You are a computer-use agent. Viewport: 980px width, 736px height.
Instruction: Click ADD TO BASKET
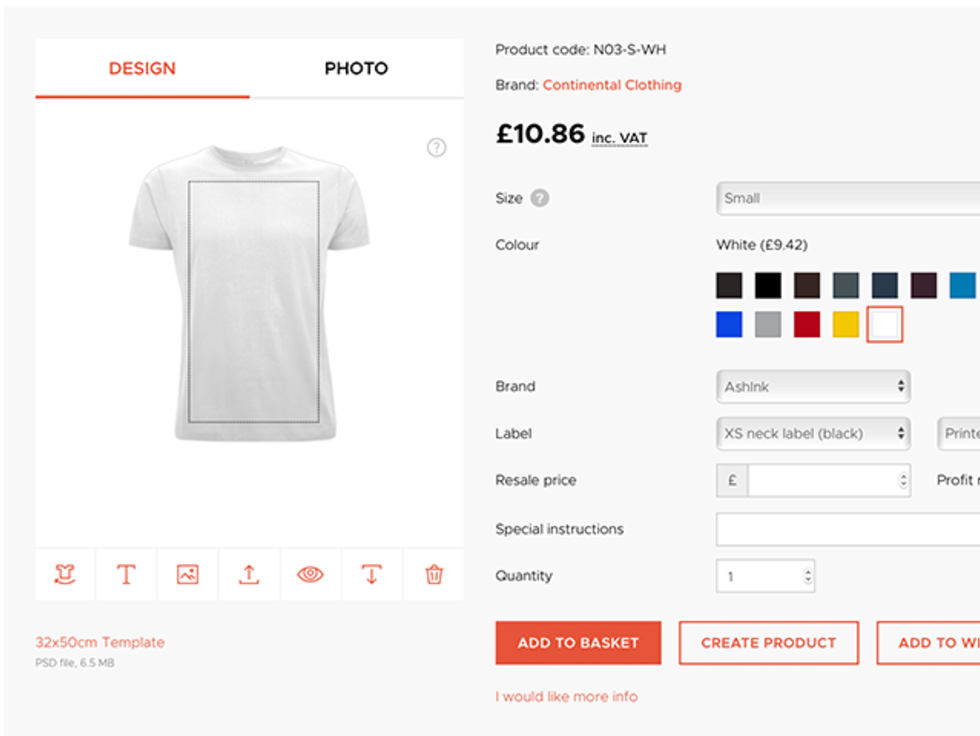(577, 643)
